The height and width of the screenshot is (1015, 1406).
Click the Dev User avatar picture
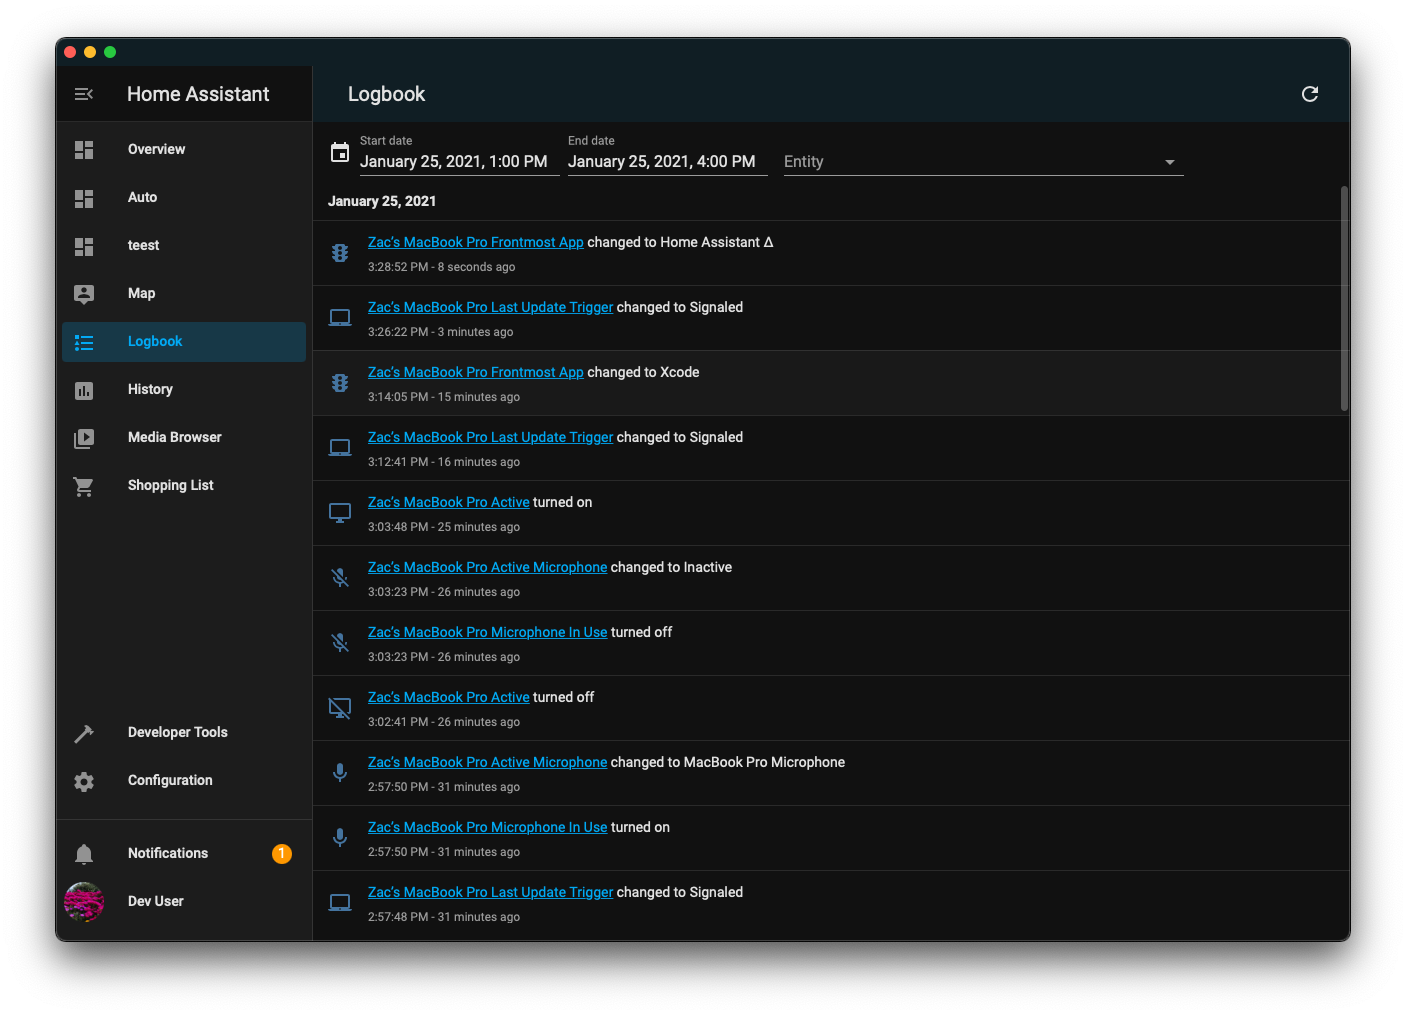[84, 902]
